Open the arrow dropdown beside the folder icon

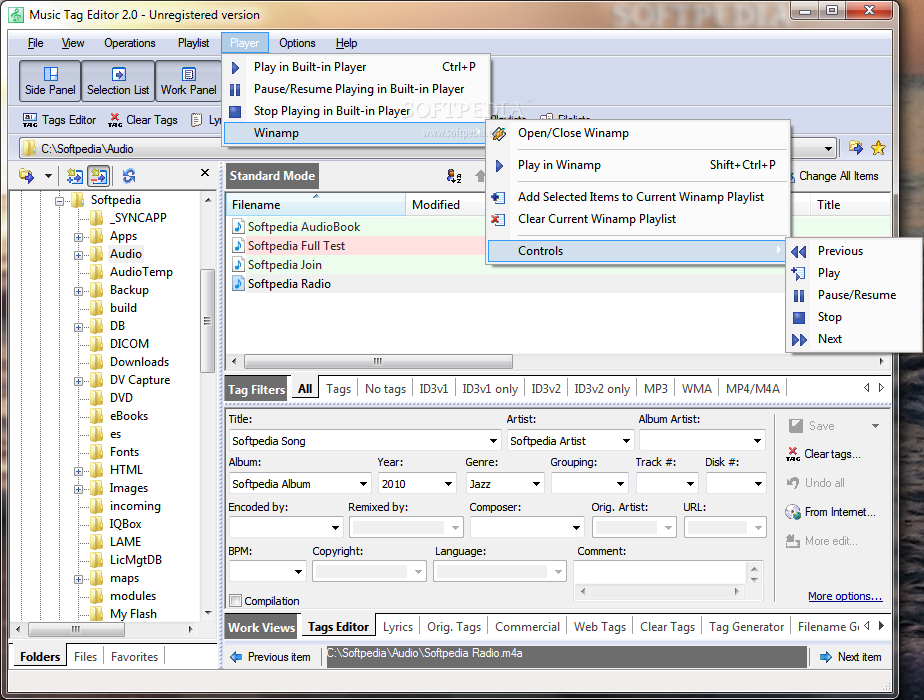(x=48, y=176)
